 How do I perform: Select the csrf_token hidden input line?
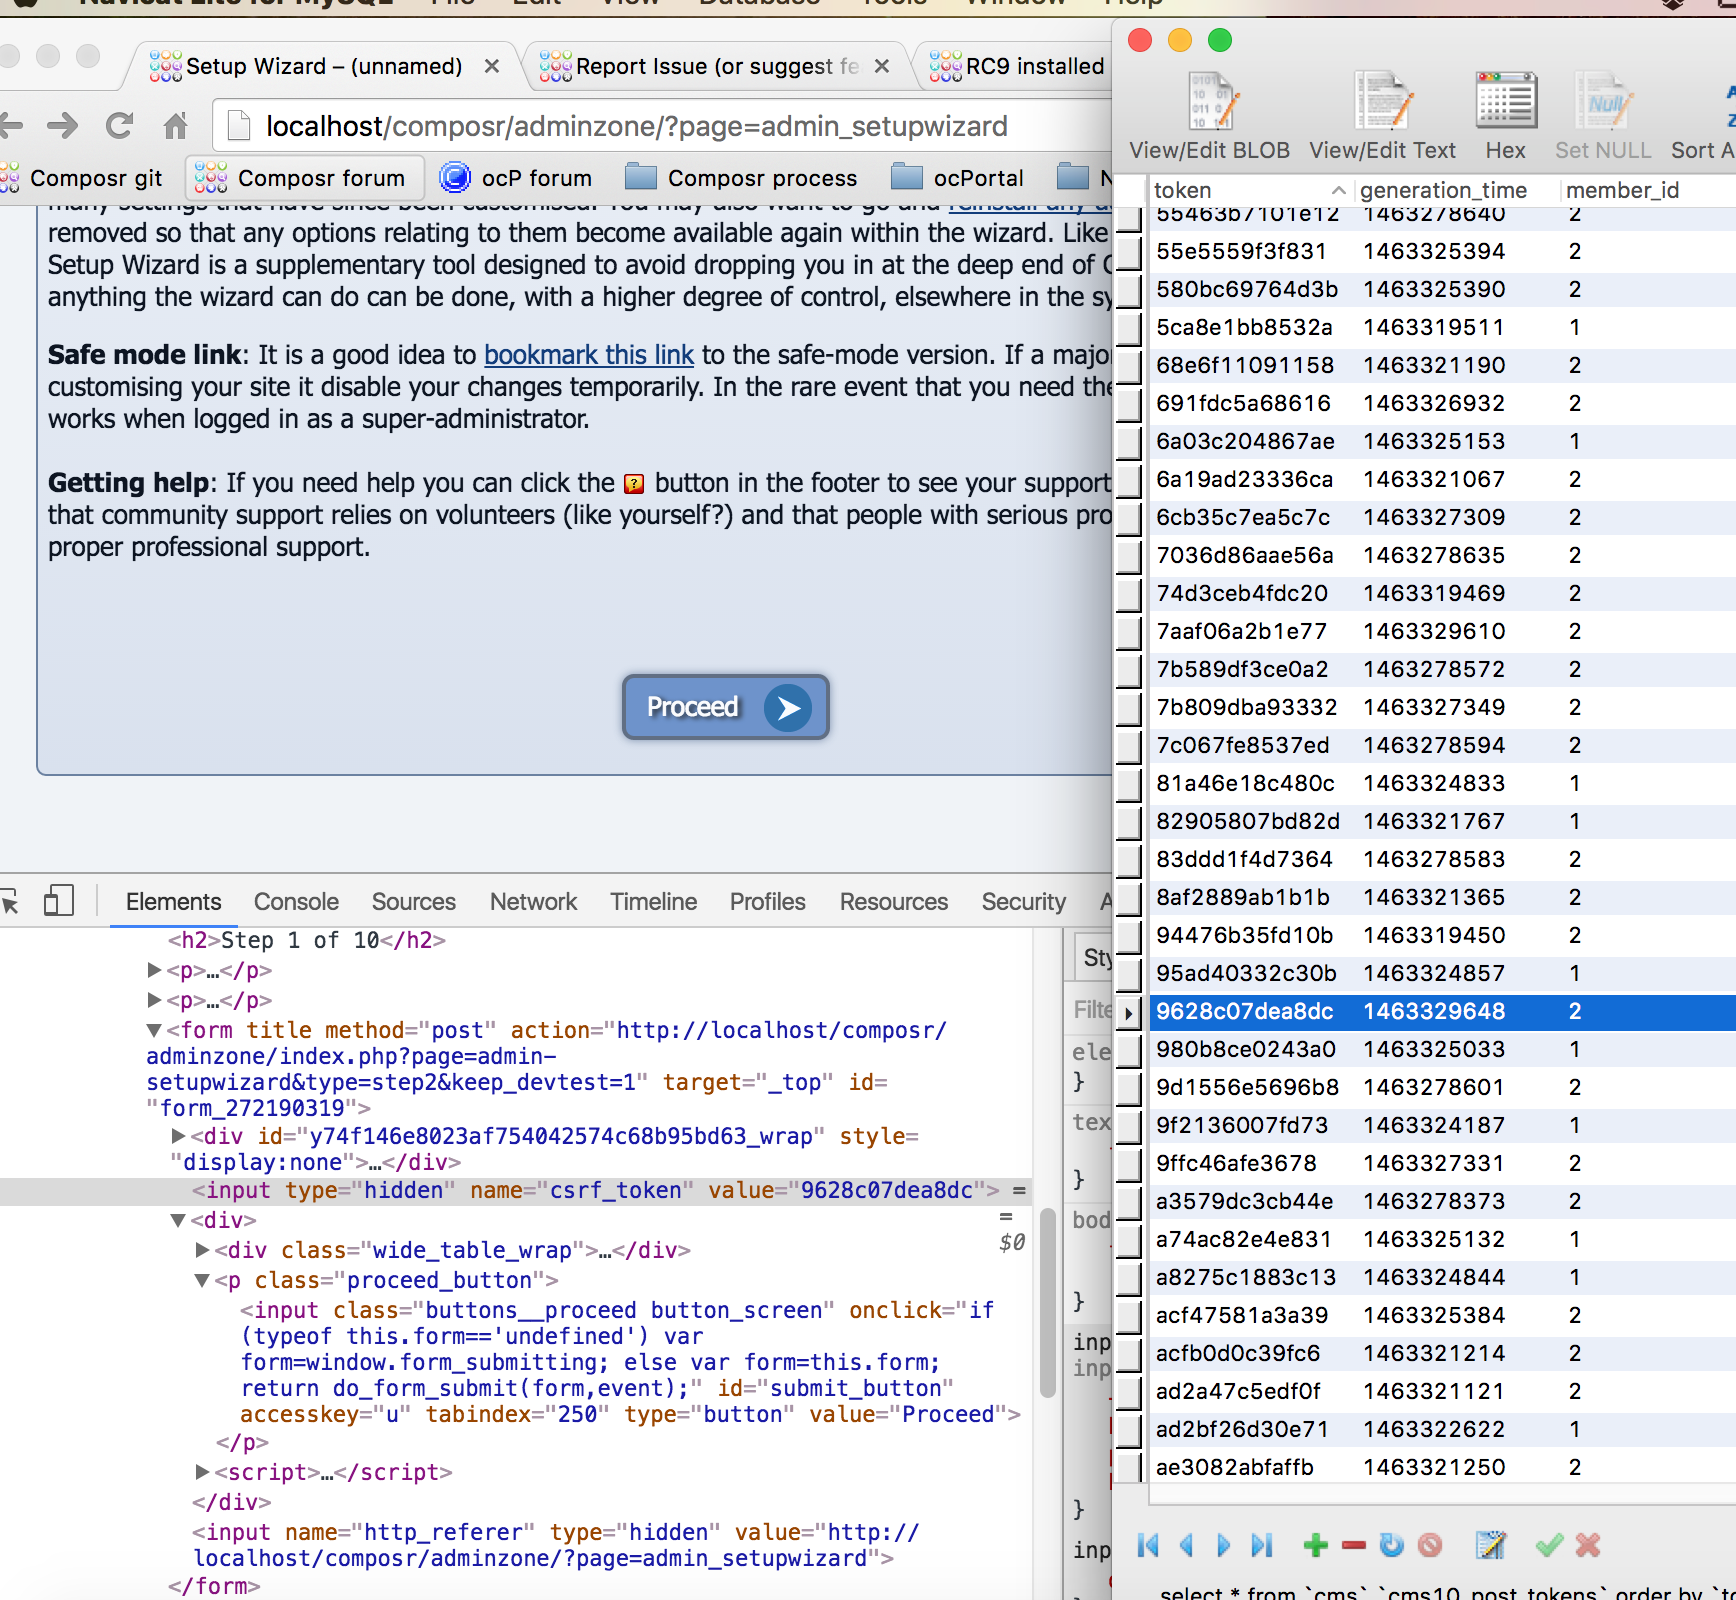[514, 1190]
